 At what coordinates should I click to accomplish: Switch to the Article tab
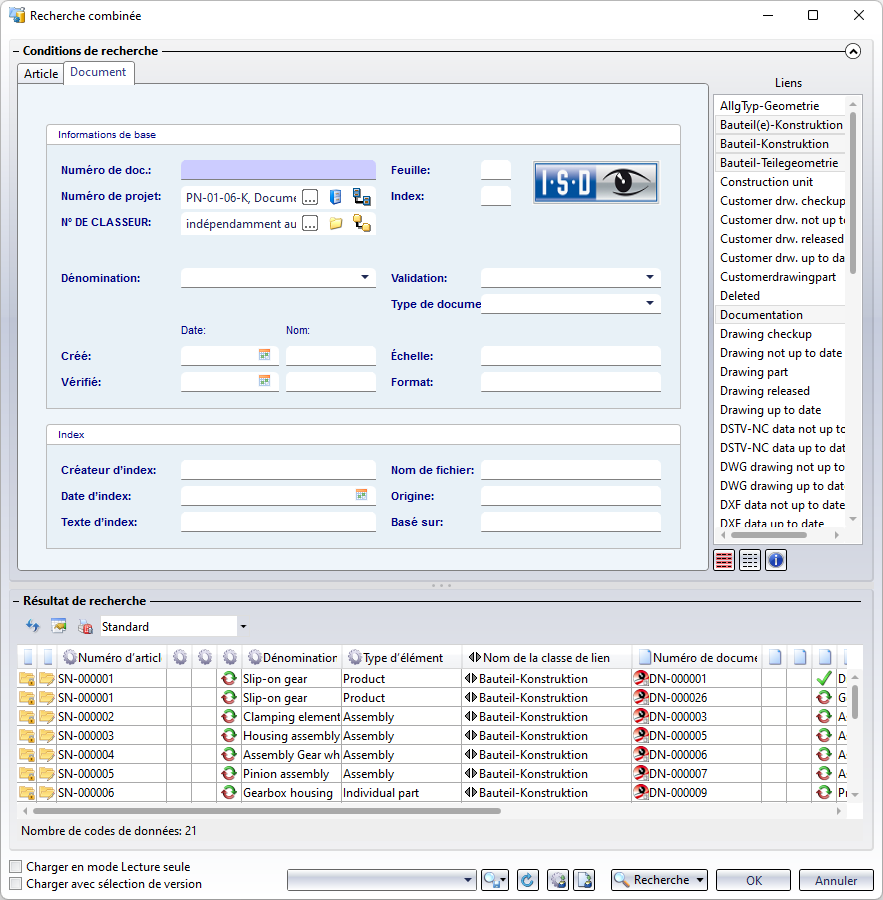pos(41,74)
